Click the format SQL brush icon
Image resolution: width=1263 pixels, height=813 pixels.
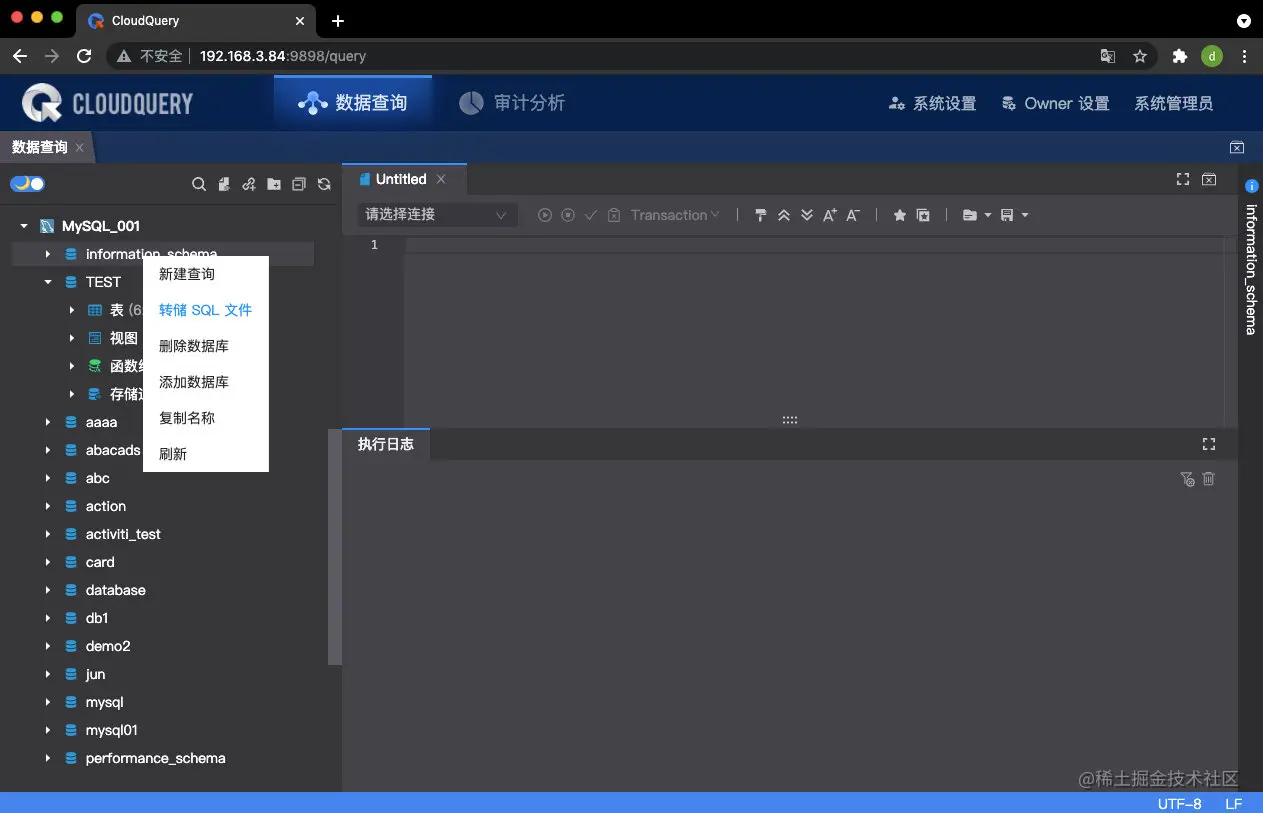(761, 215)
